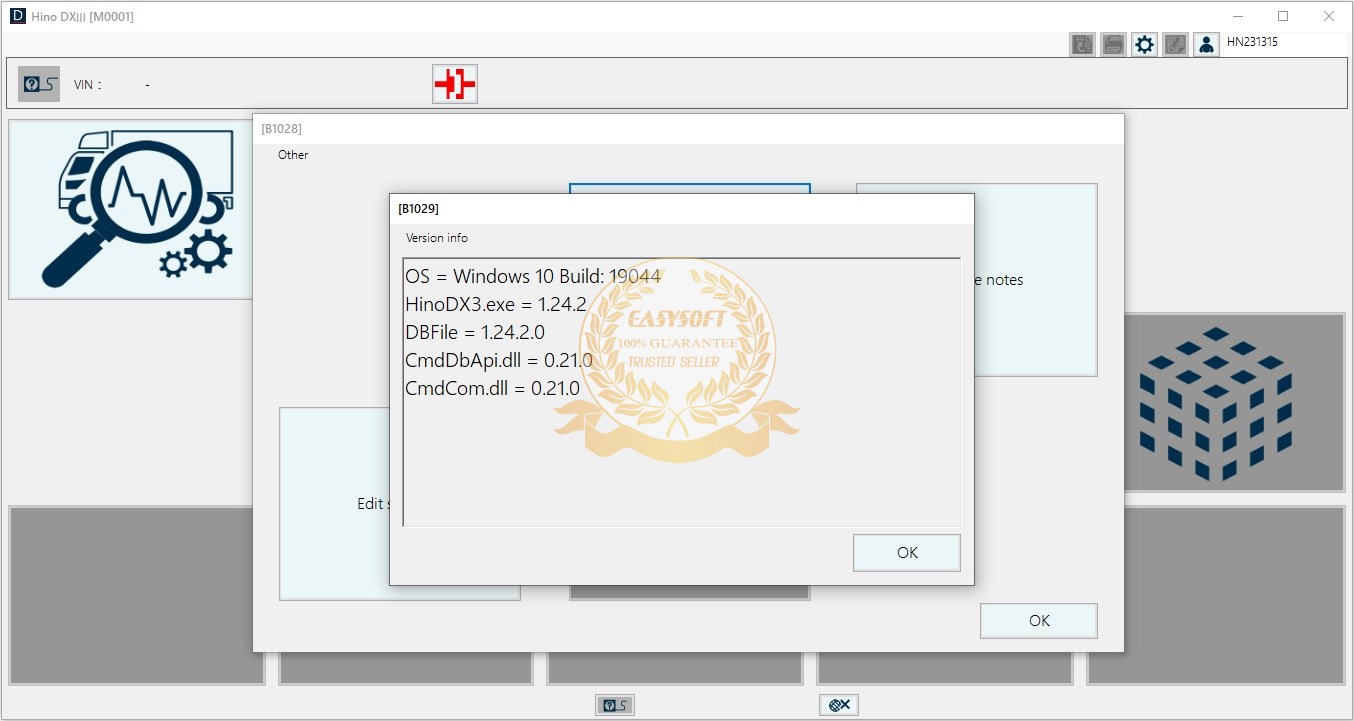The width and height of the screenshot is (1354, 721).
Task: Click the red vehicle connection icon
Action: pyautogui.click(x=454, y=84)
